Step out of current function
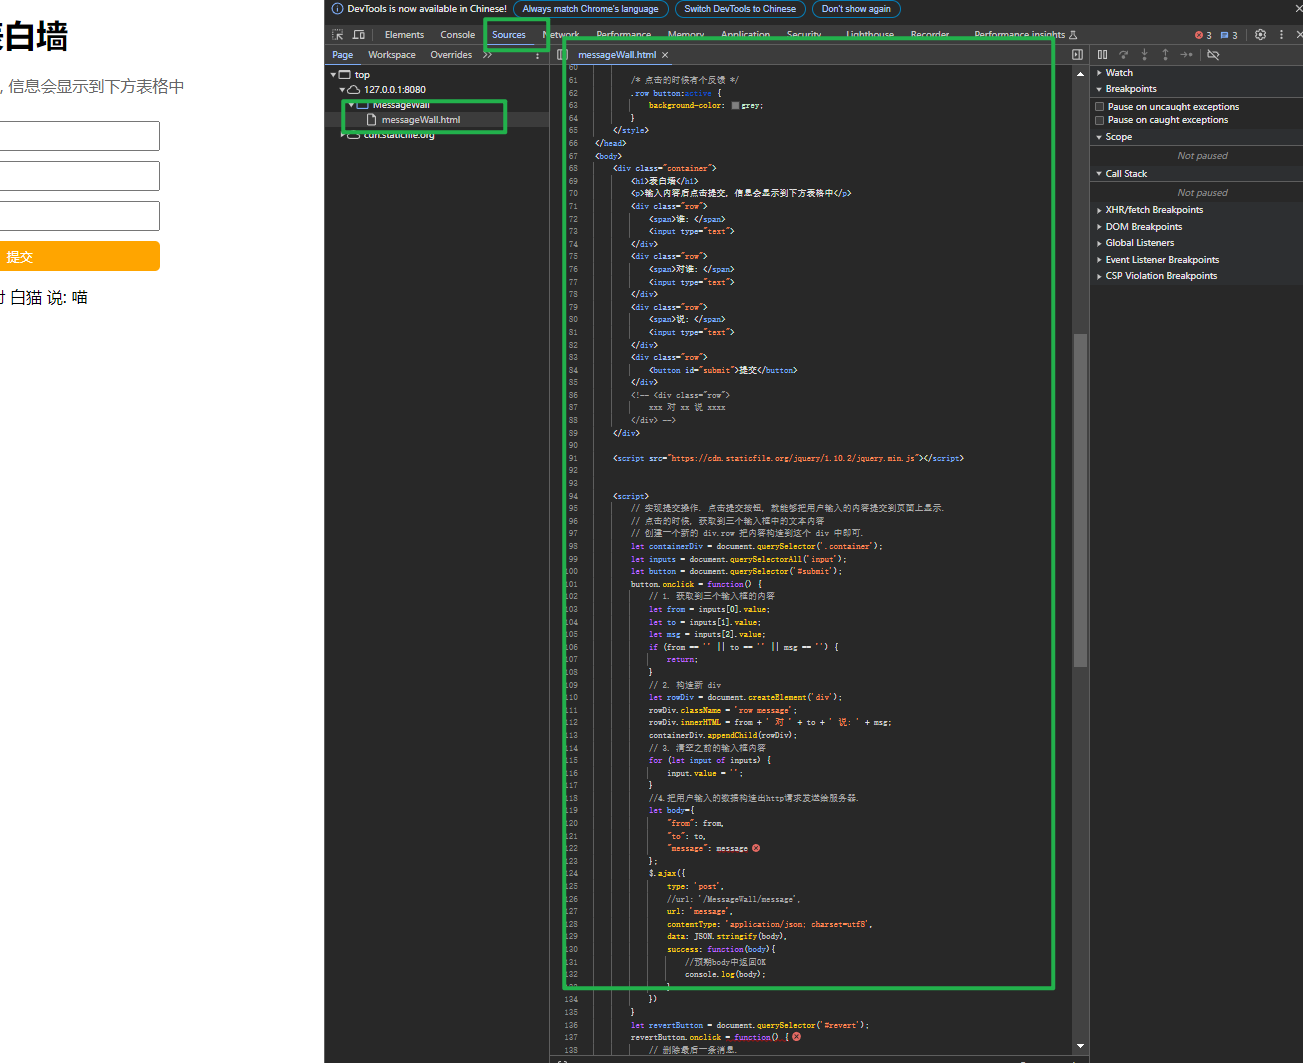Image resolution: width=1303 pixels, height=1063 pixels. (1165, 55)
